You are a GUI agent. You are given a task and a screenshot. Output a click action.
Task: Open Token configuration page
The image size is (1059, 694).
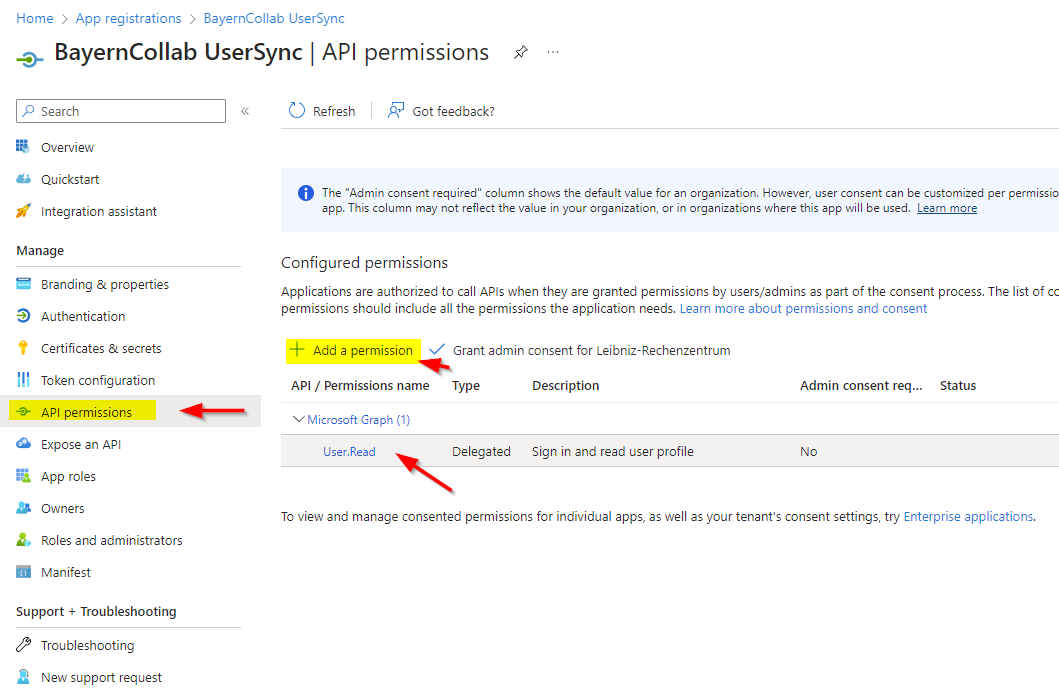tap(97, 380)
